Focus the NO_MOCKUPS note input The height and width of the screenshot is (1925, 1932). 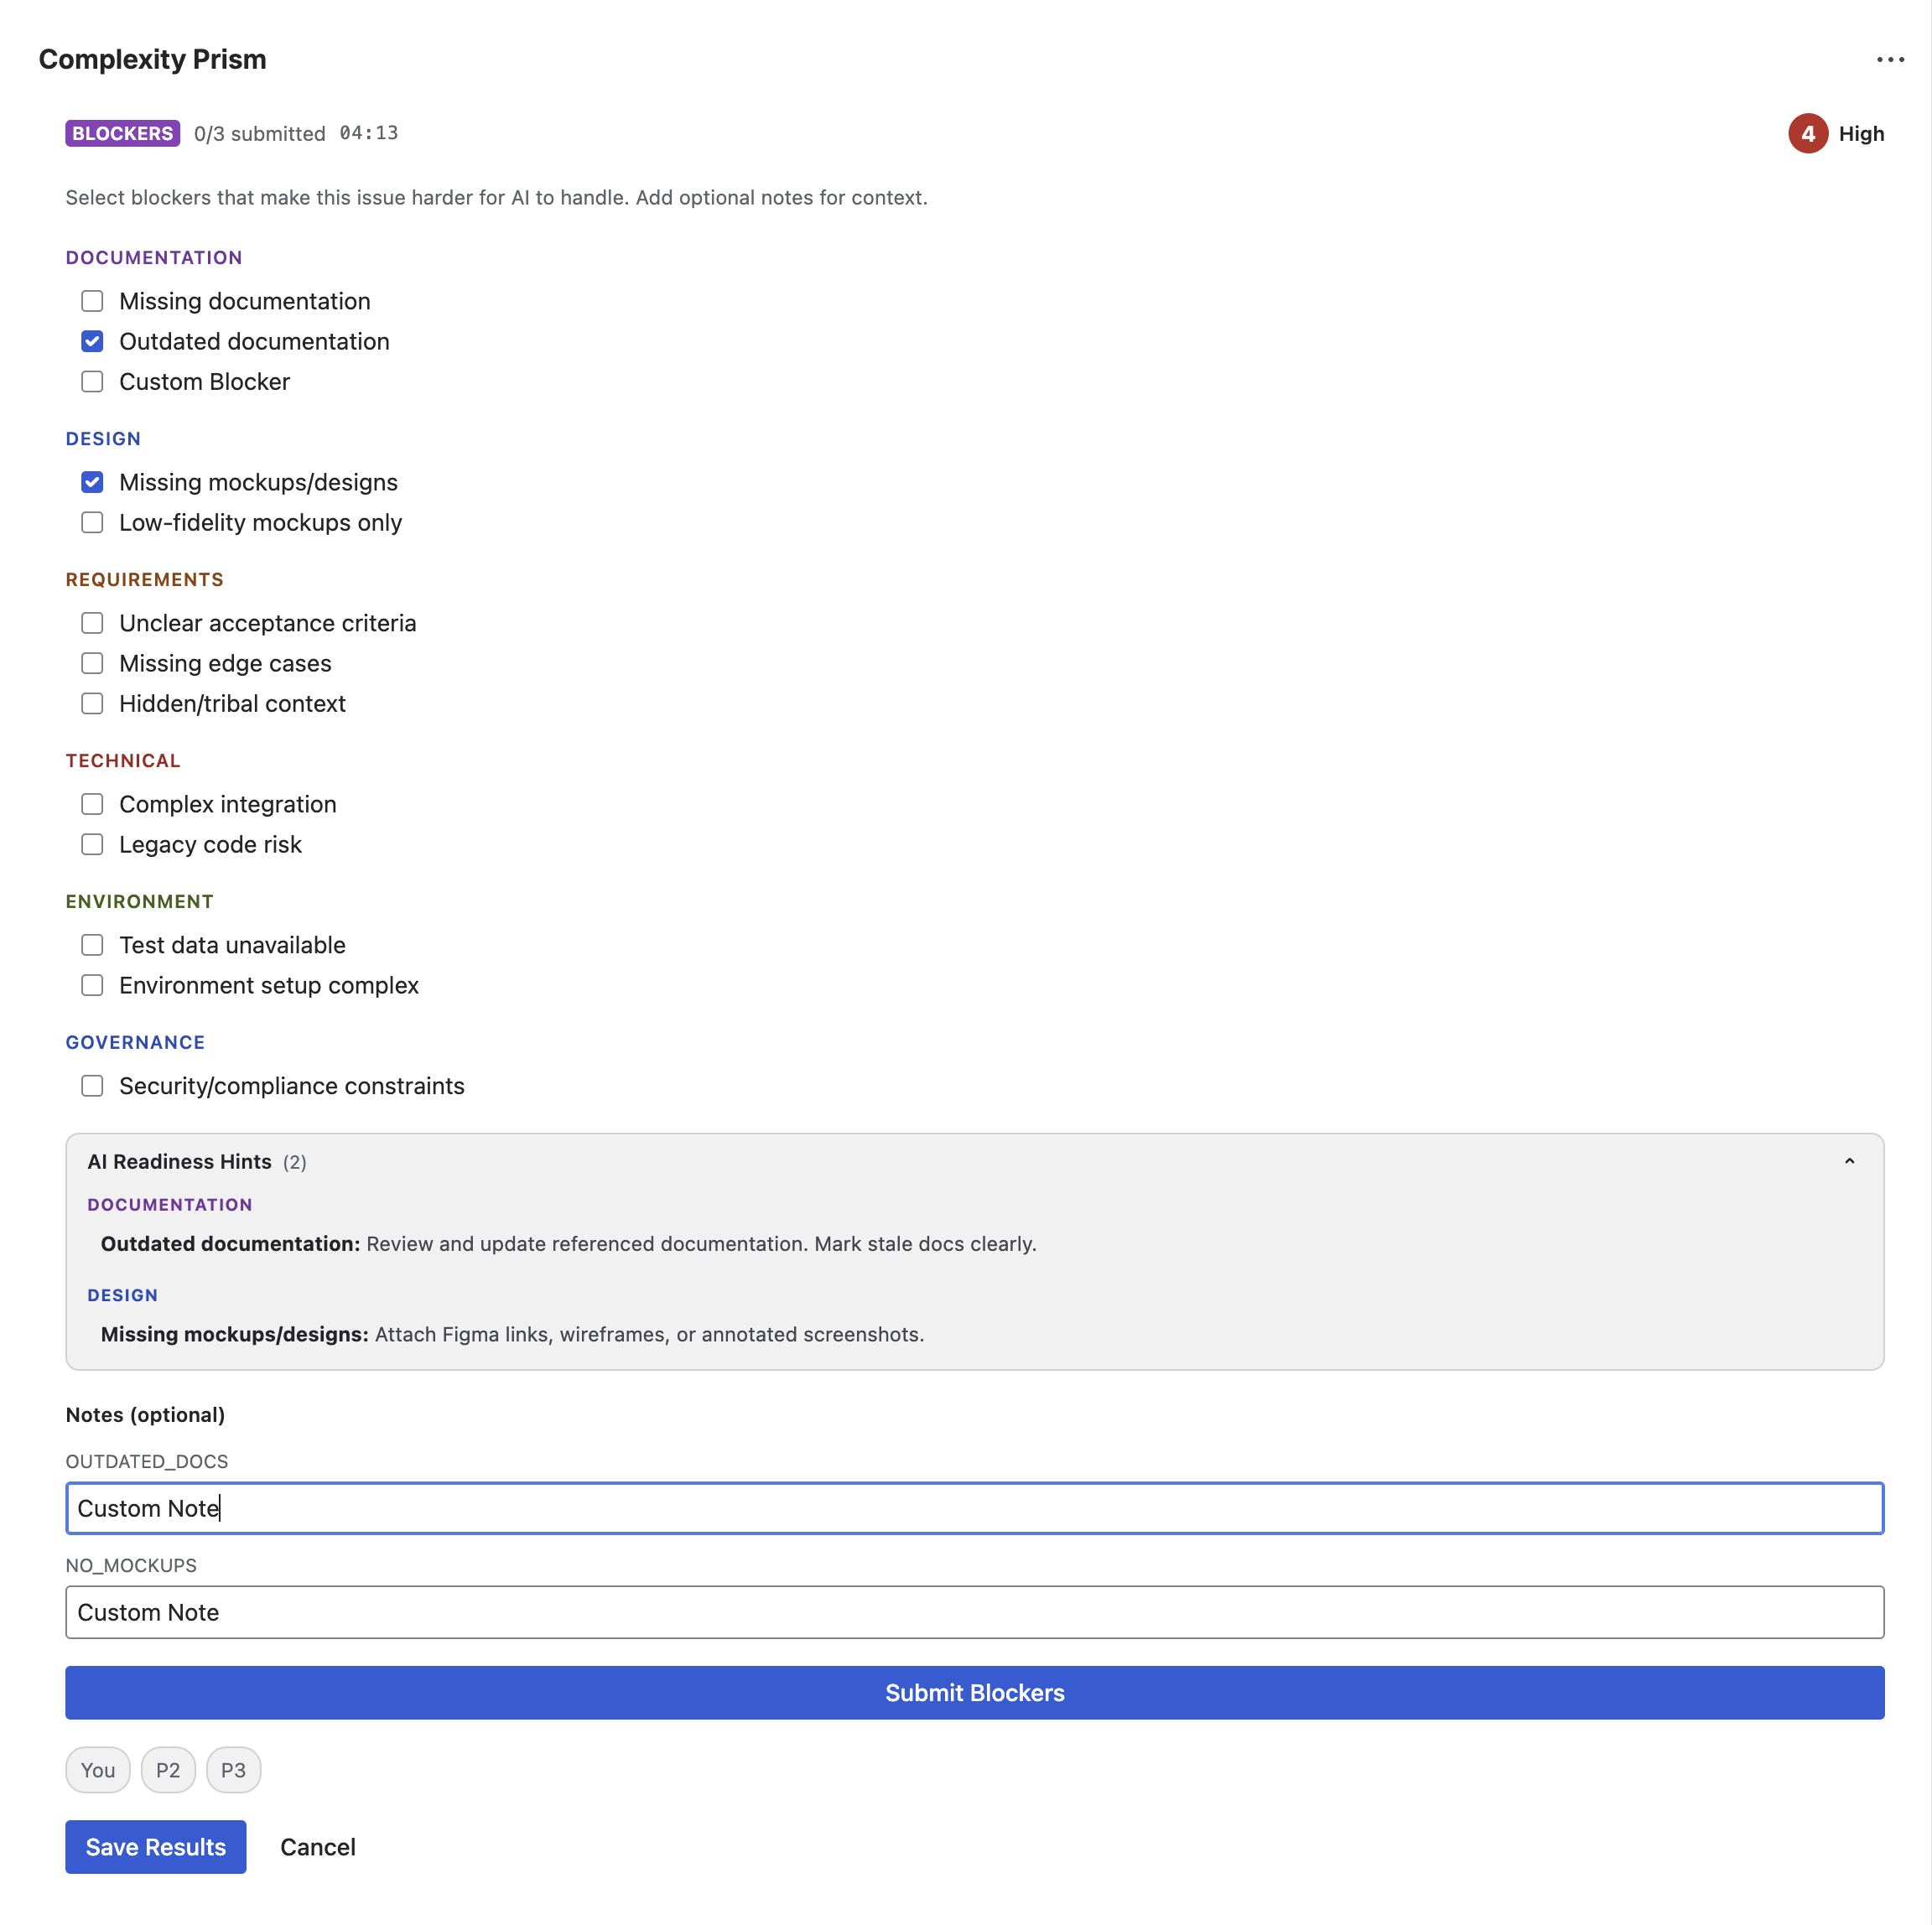(x=974, y=1612)
